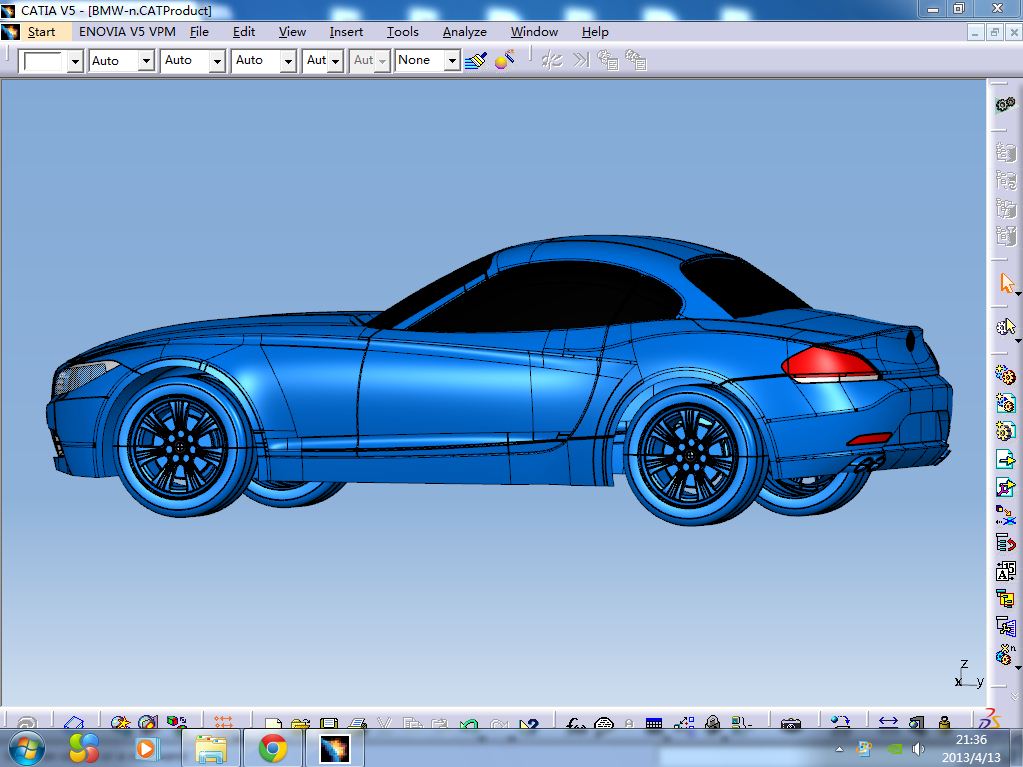Open the Selective Load tool
The height and width of the screenshot is (767, 1023).
pyautogui.click(x=1005, y=598)
